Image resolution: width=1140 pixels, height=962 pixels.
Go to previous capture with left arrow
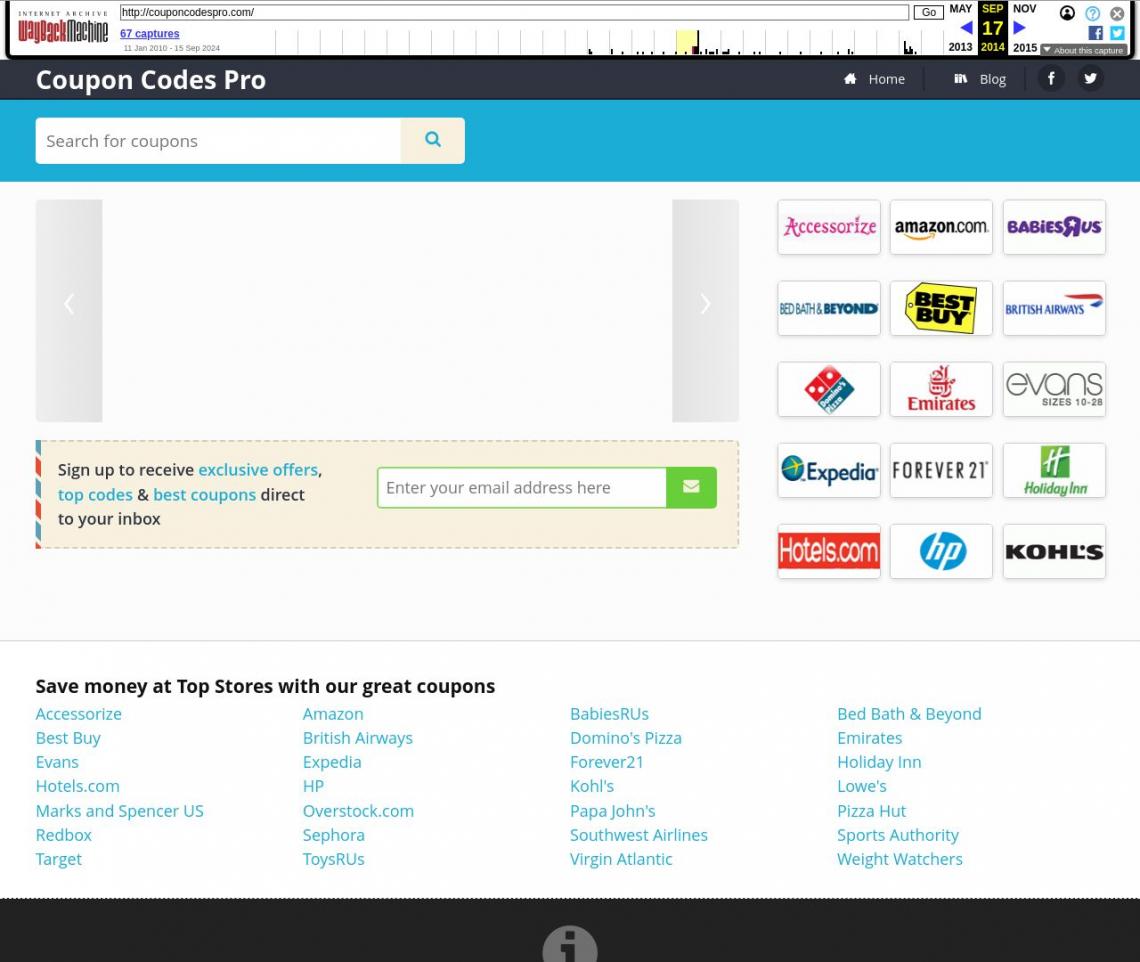pos(966,28)
